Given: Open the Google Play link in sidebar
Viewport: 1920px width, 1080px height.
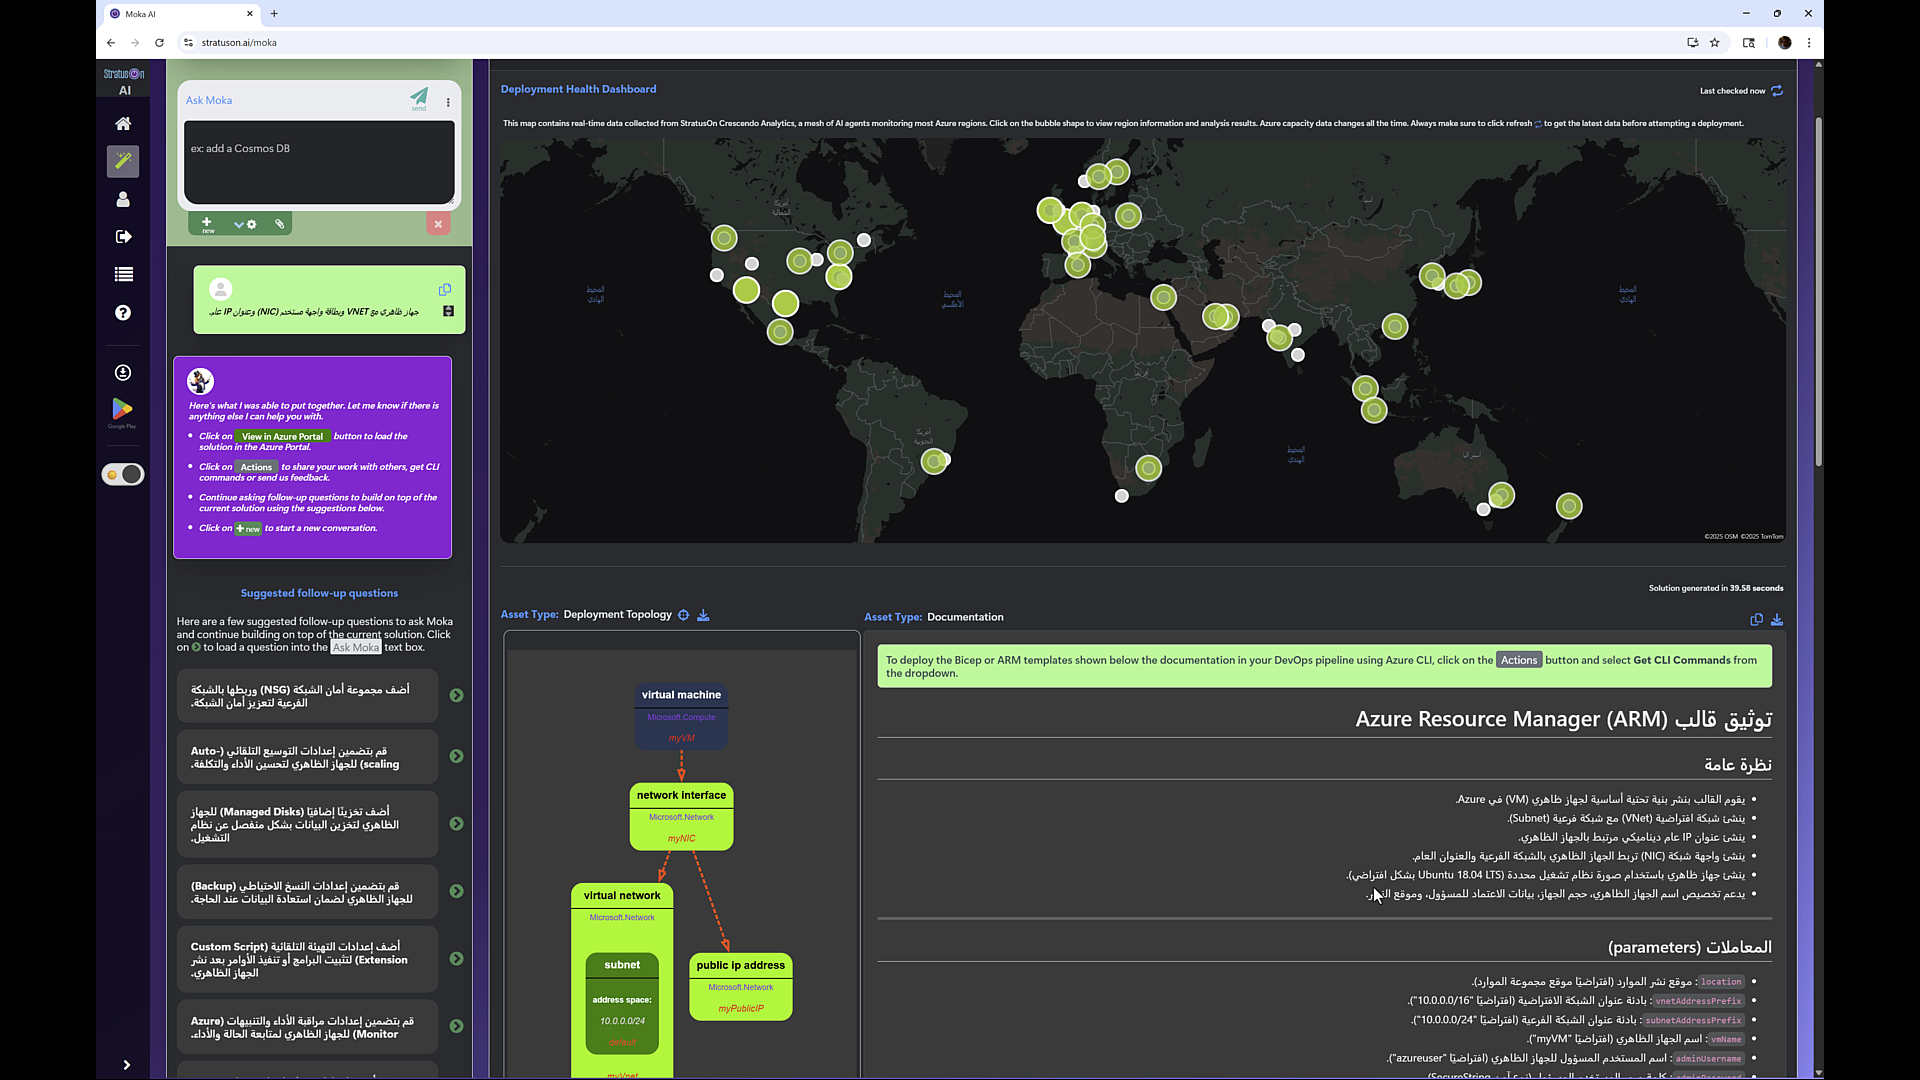Looking at the screenshot, I should pyautogui.click(x=122, y=410).
